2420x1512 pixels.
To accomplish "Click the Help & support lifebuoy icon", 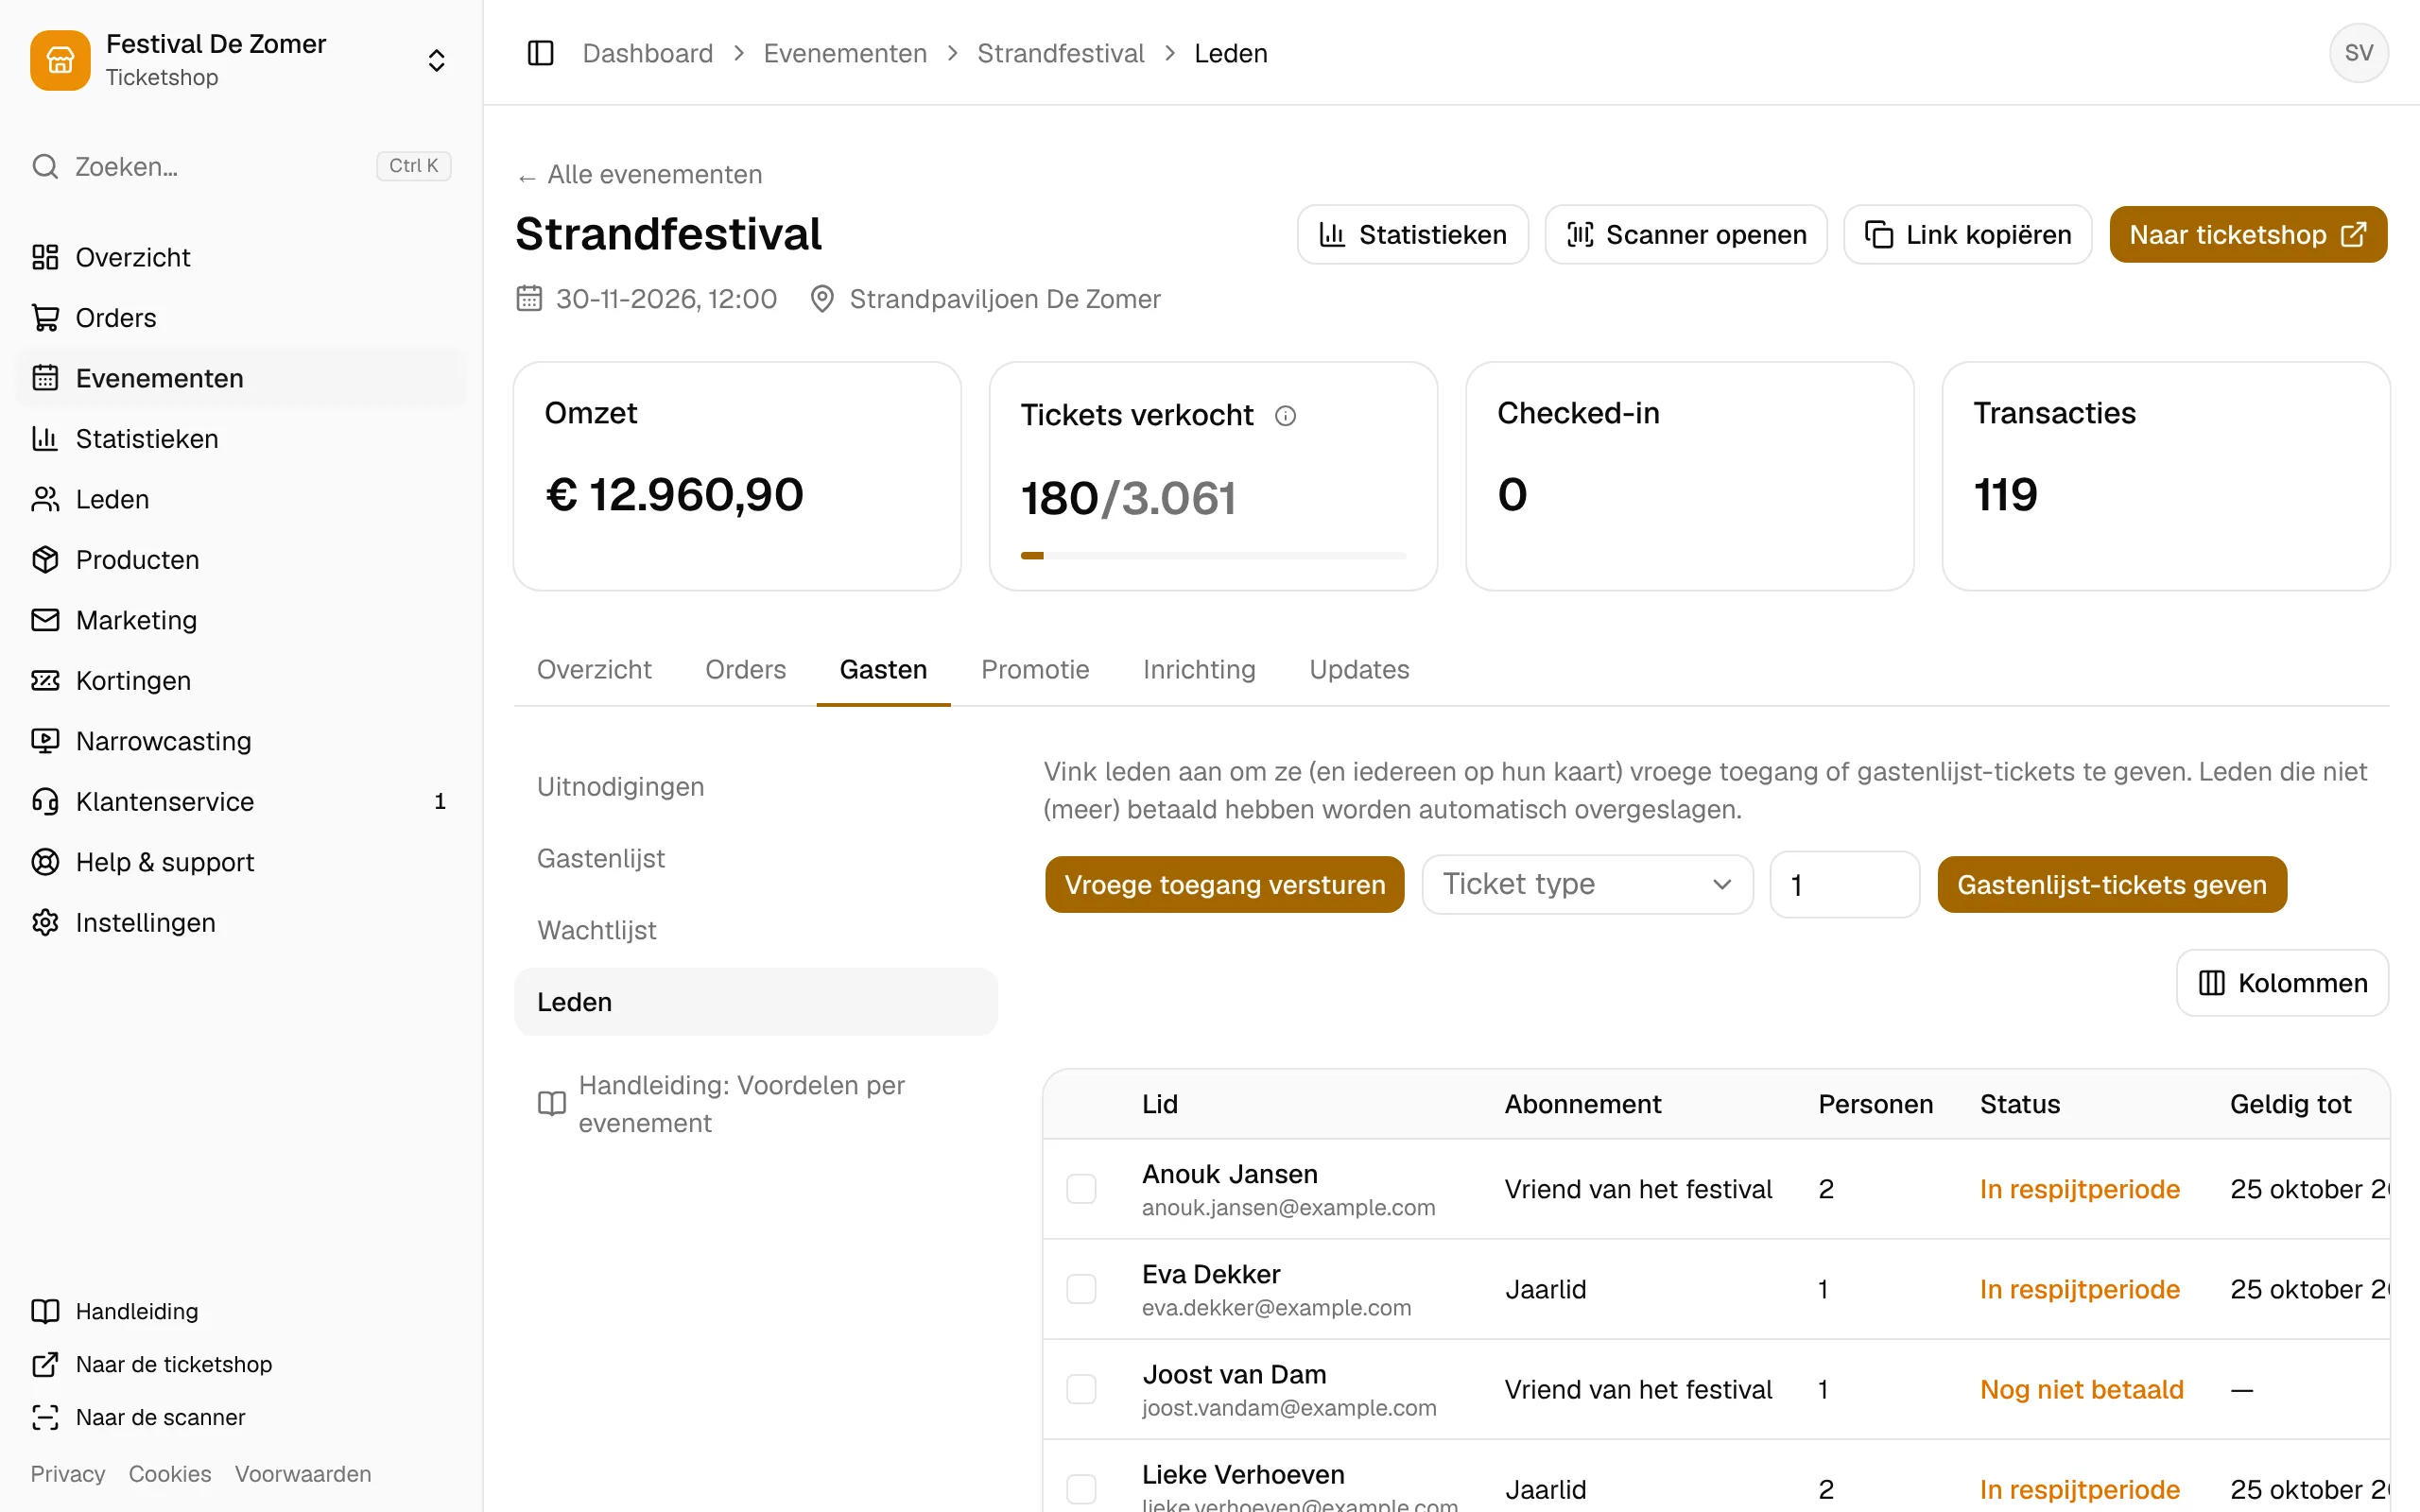I will tap(45, 862).
